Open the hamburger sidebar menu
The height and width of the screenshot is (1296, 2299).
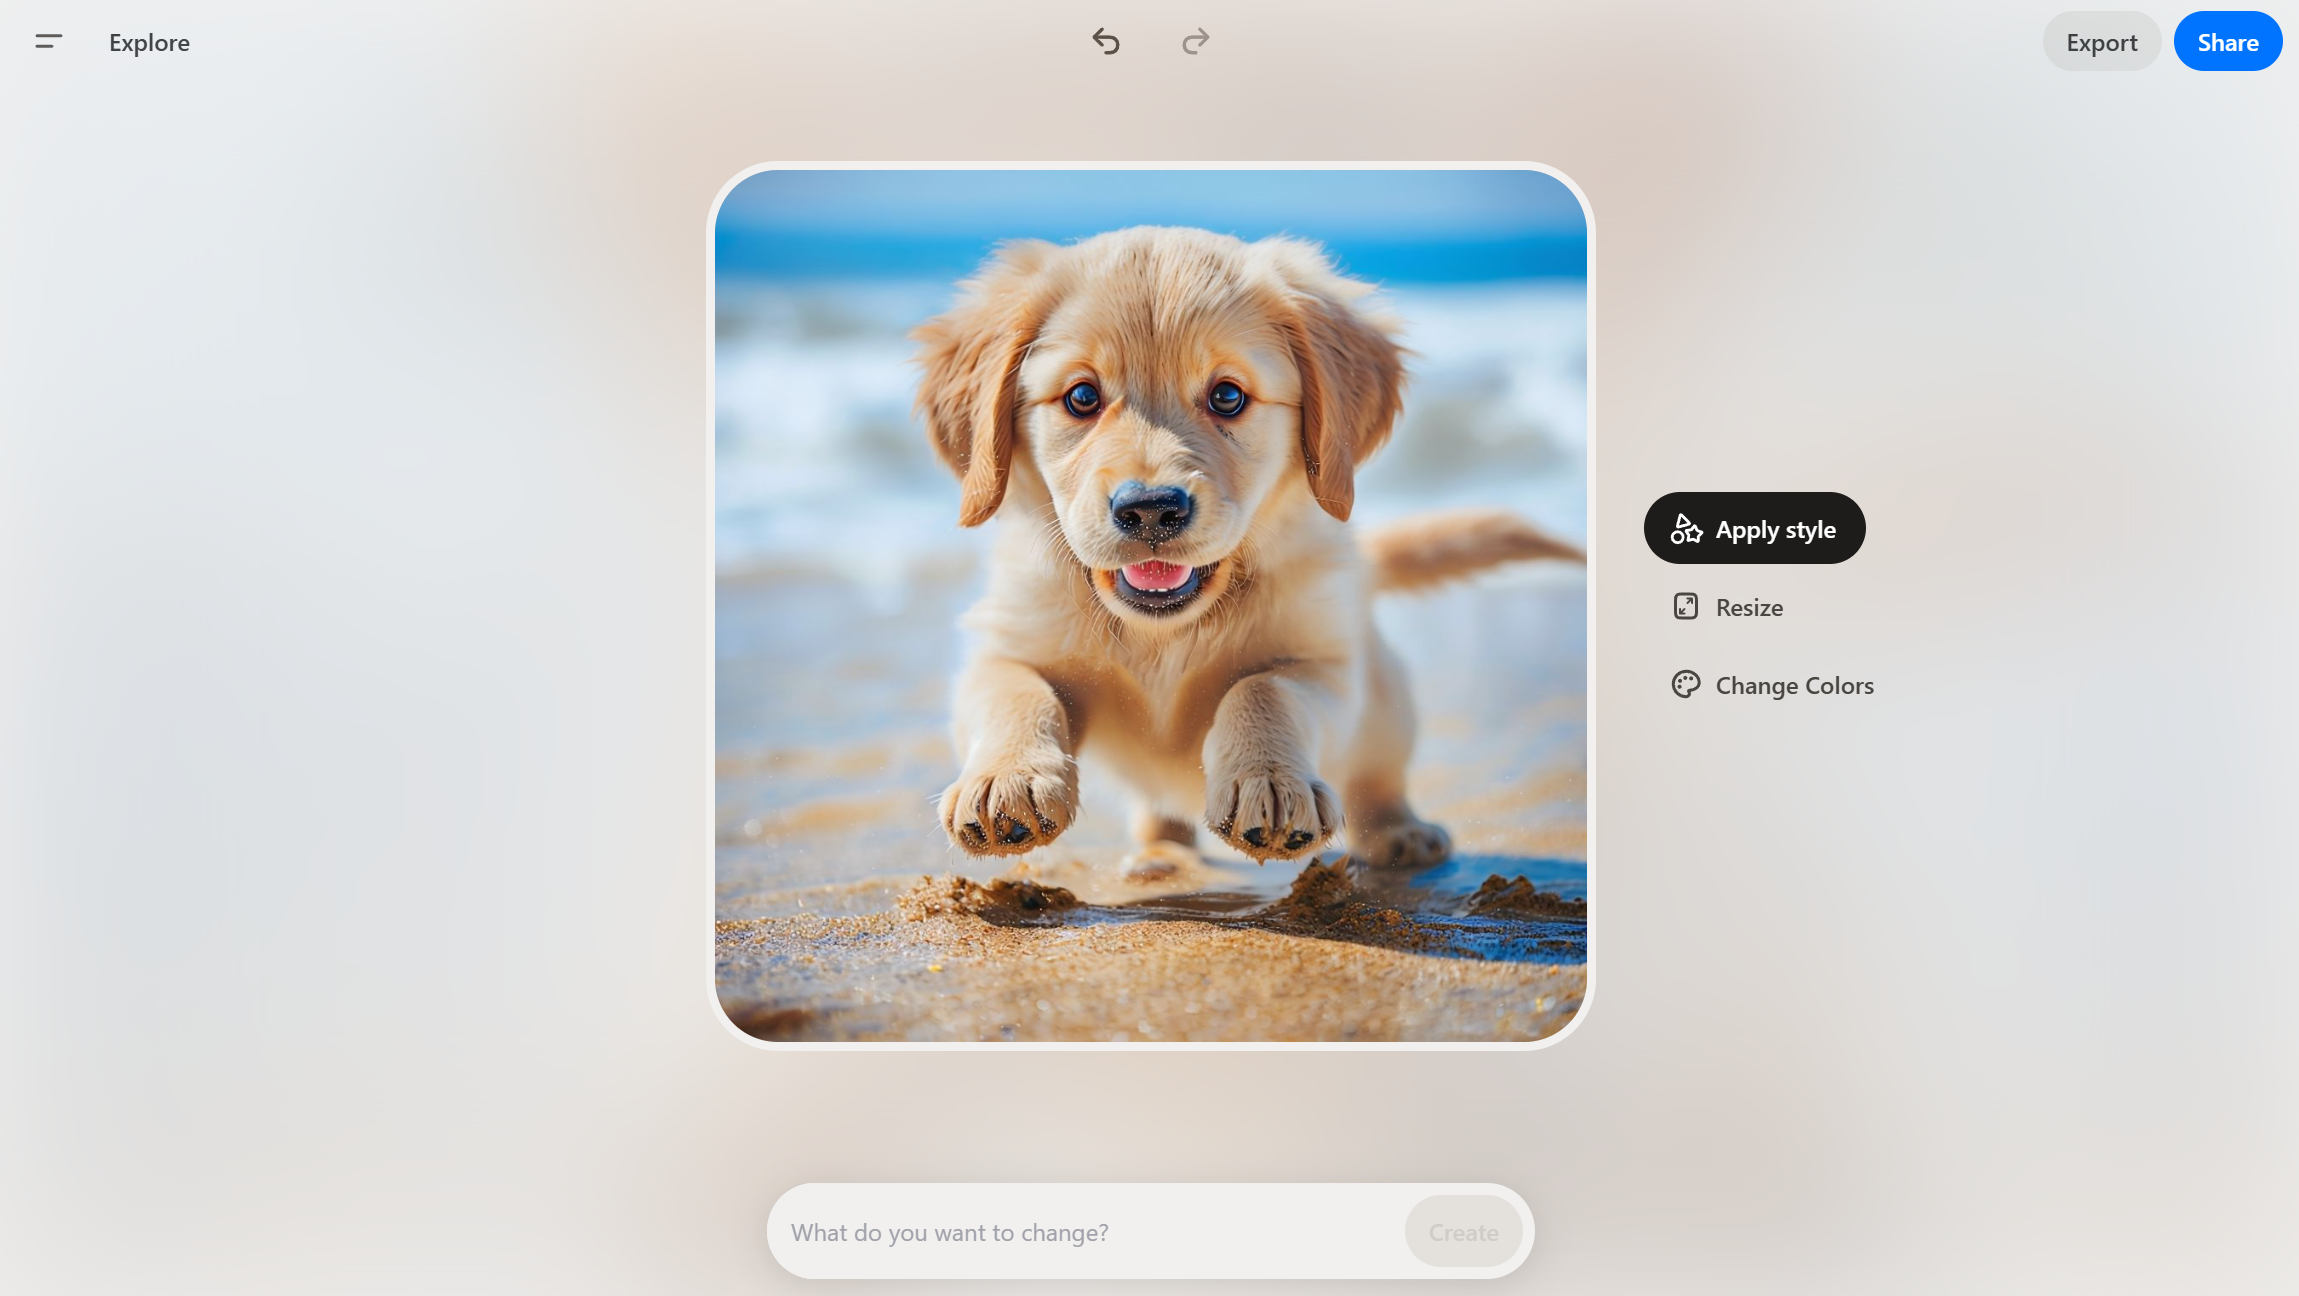point(48,42)
